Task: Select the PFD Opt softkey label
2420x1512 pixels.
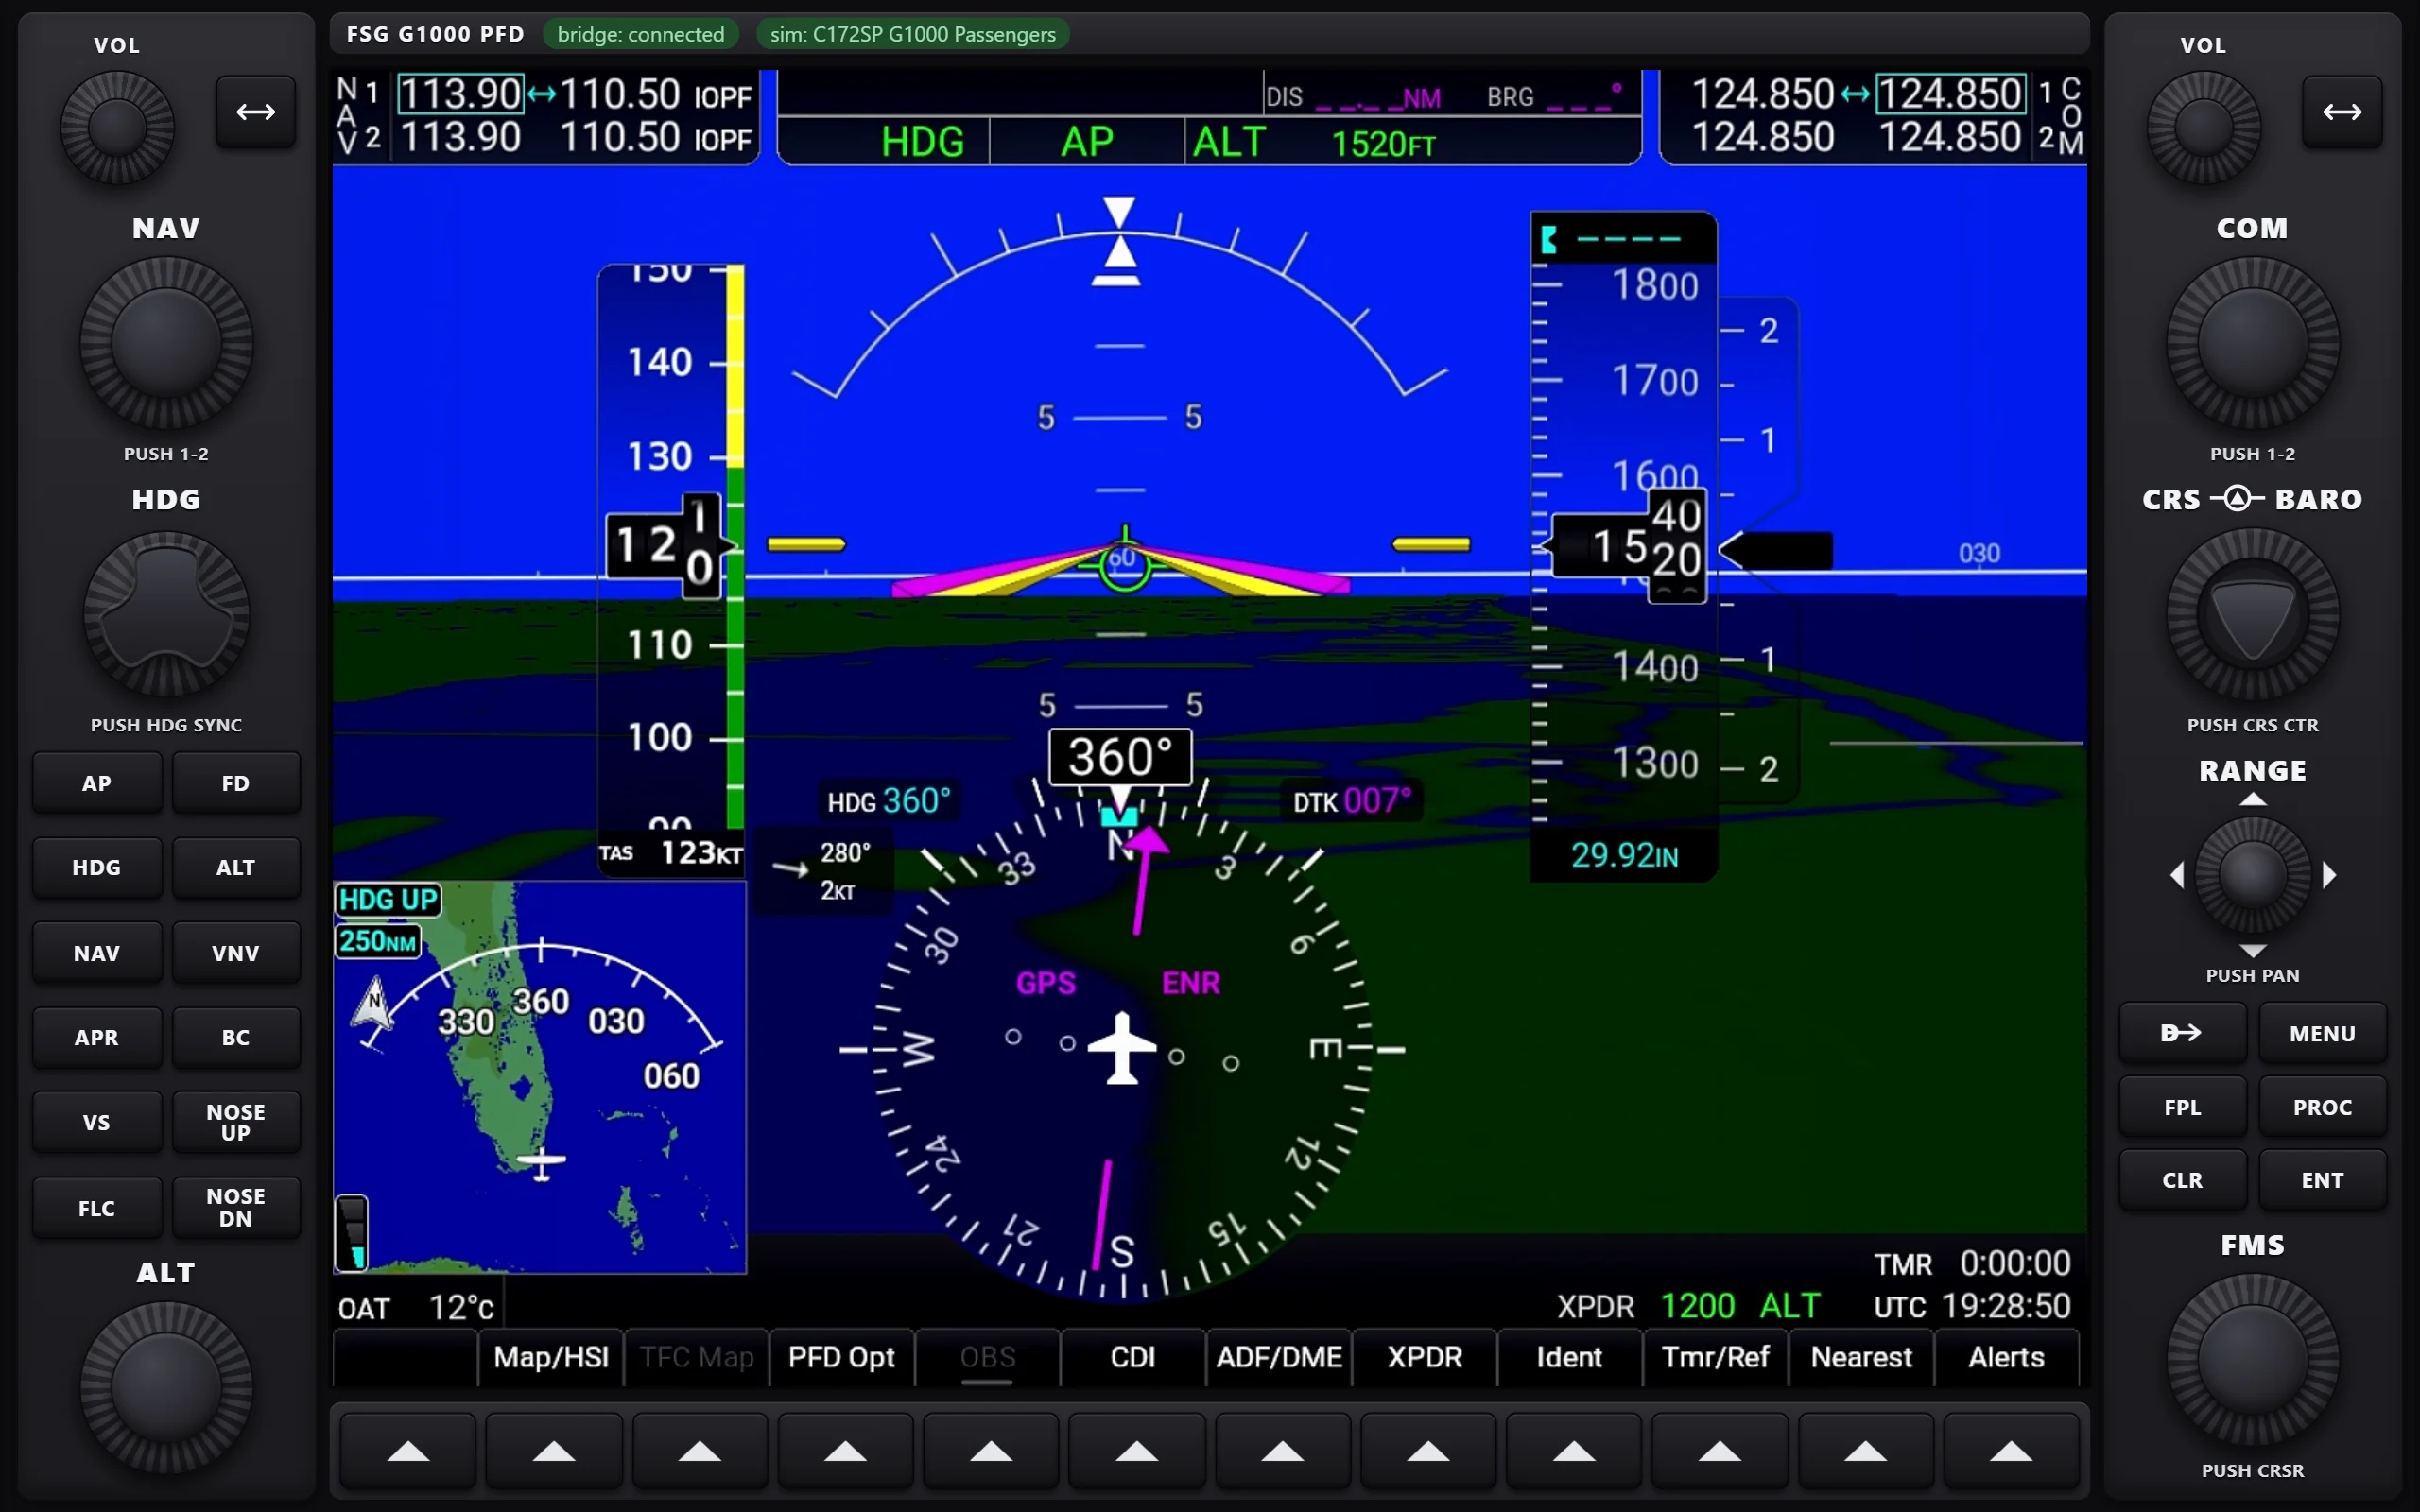Action: tap(842, 1357)
